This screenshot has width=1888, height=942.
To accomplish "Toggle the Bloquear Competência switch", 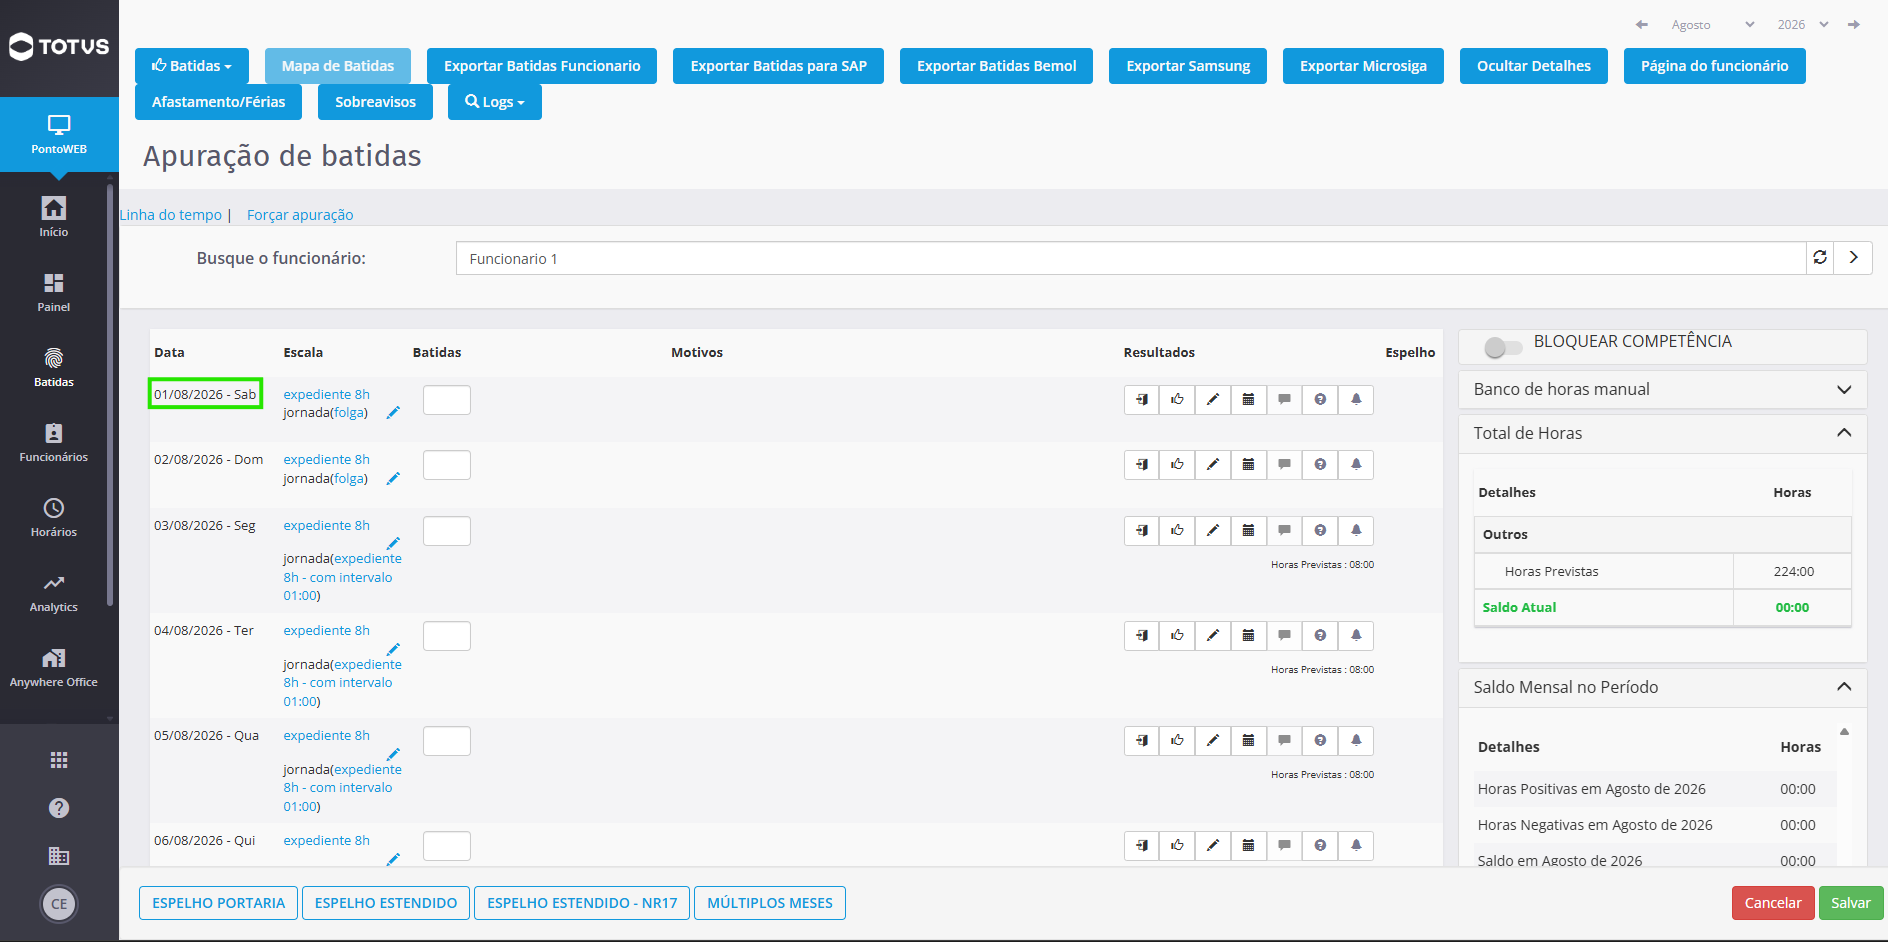I will click(x=1503, y=347).
